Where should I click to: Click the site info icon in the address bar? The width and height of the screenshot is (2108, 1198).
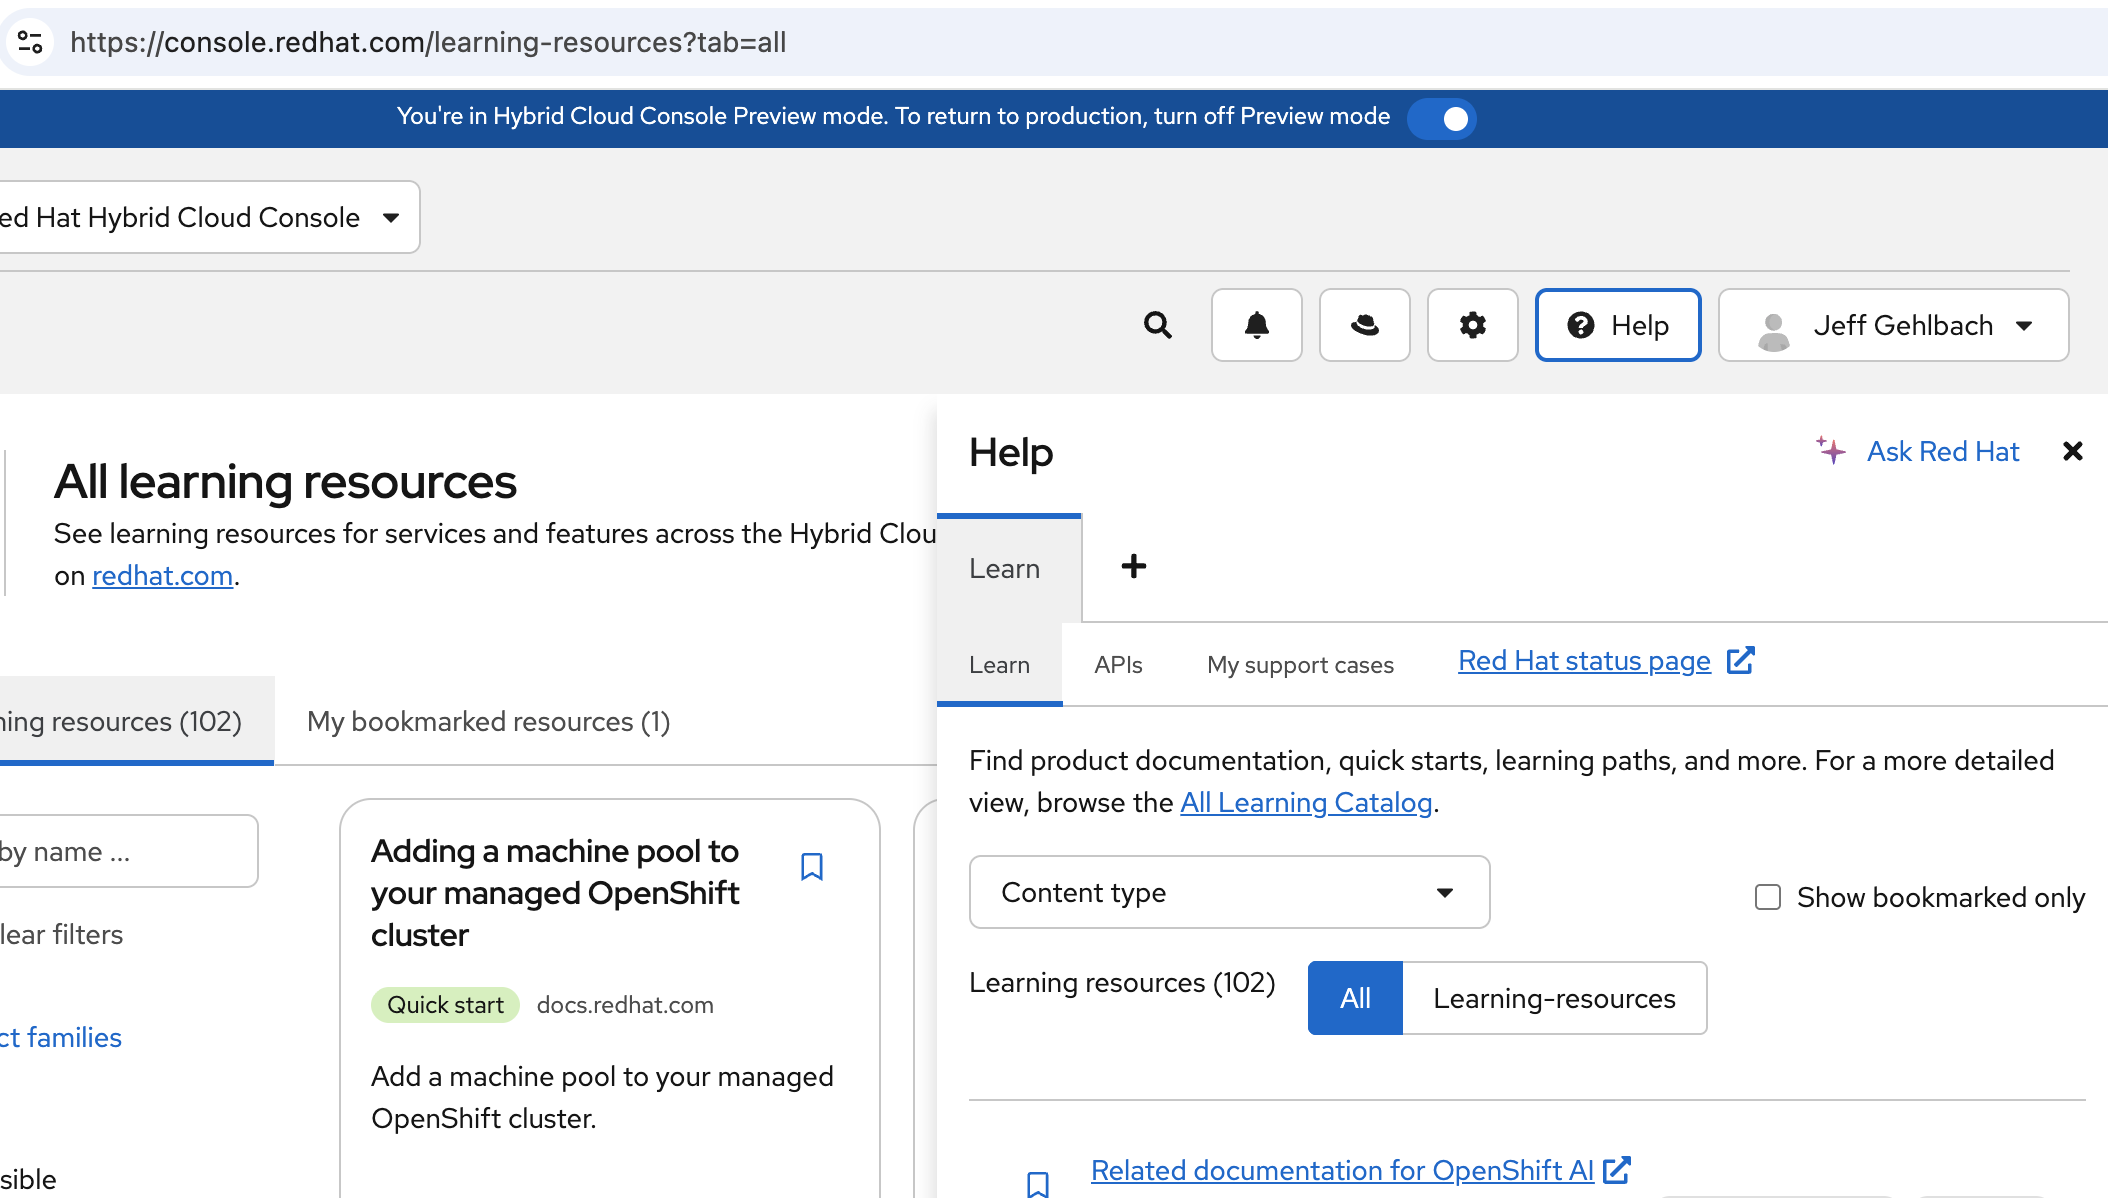pos(30,42)
